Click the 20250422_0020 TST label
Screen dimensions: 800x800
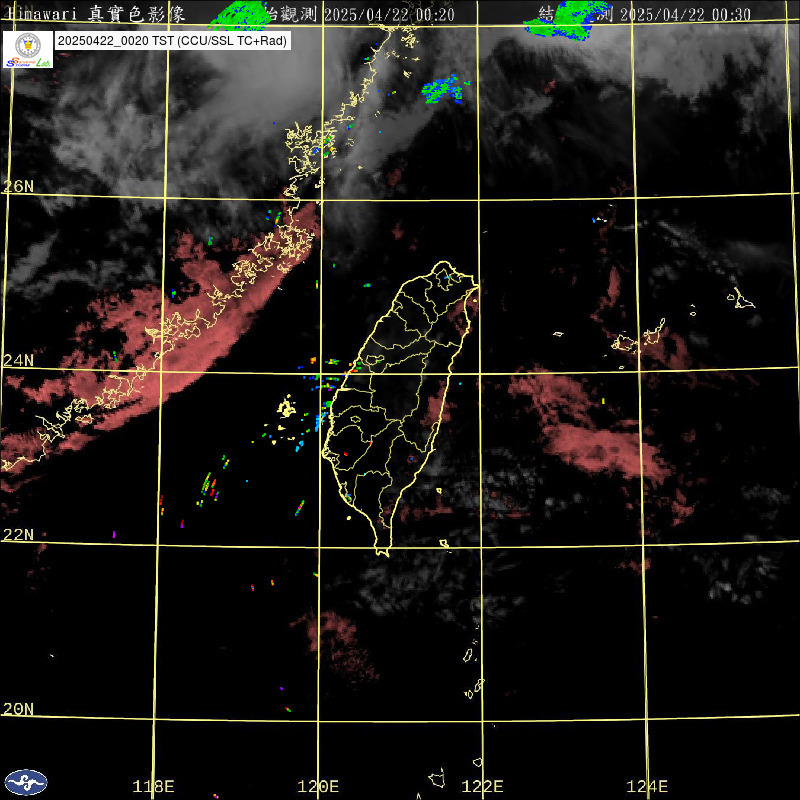coord(173,41)
